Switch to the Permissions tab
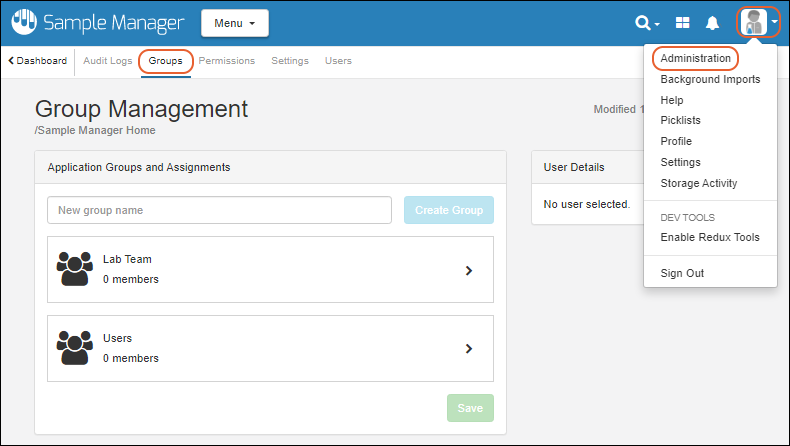Image resolution: width=790 pixels, height=446 pixels. pos(227,61)
